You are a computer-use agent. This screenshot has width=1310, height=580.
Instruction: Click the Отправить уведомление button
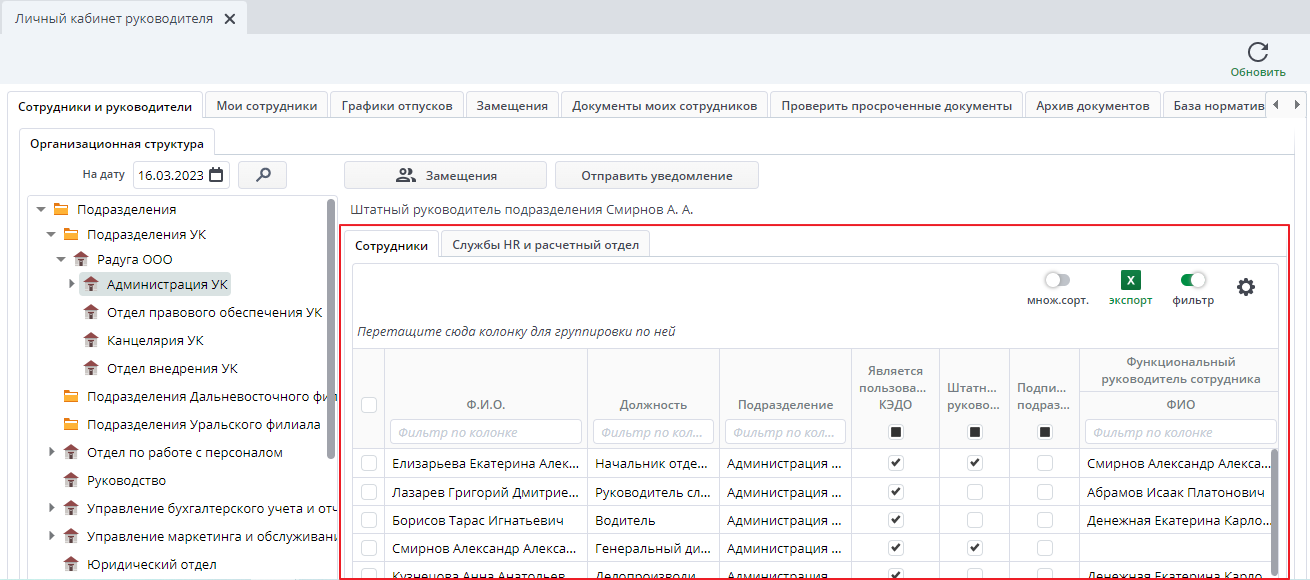[x=657, y=175]
